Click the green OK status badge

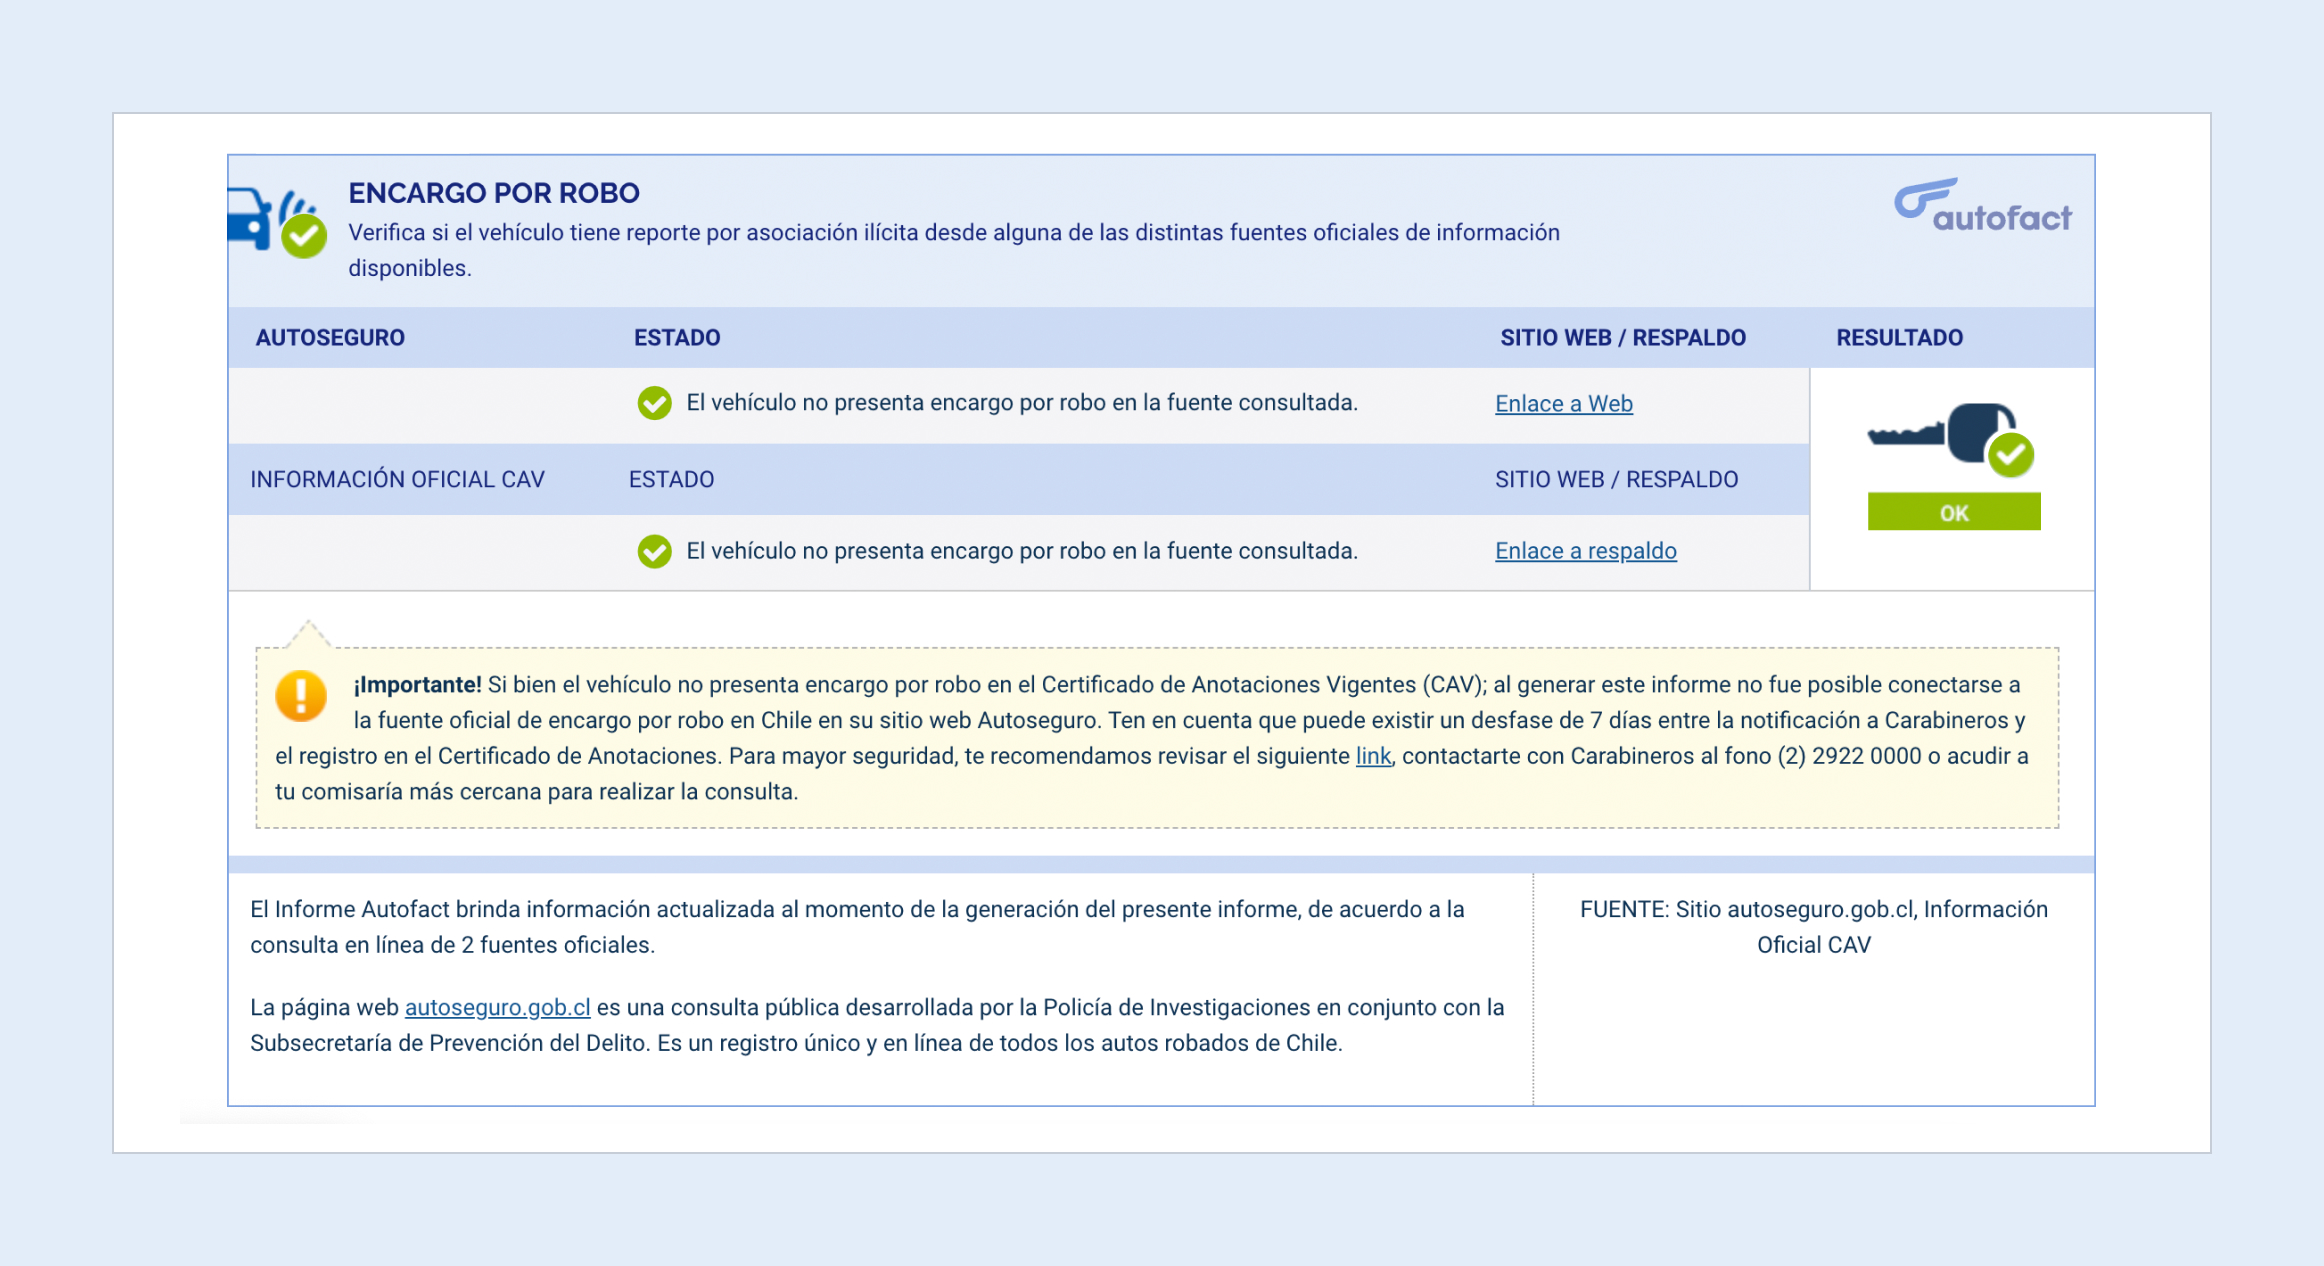tap(1952, 511)
